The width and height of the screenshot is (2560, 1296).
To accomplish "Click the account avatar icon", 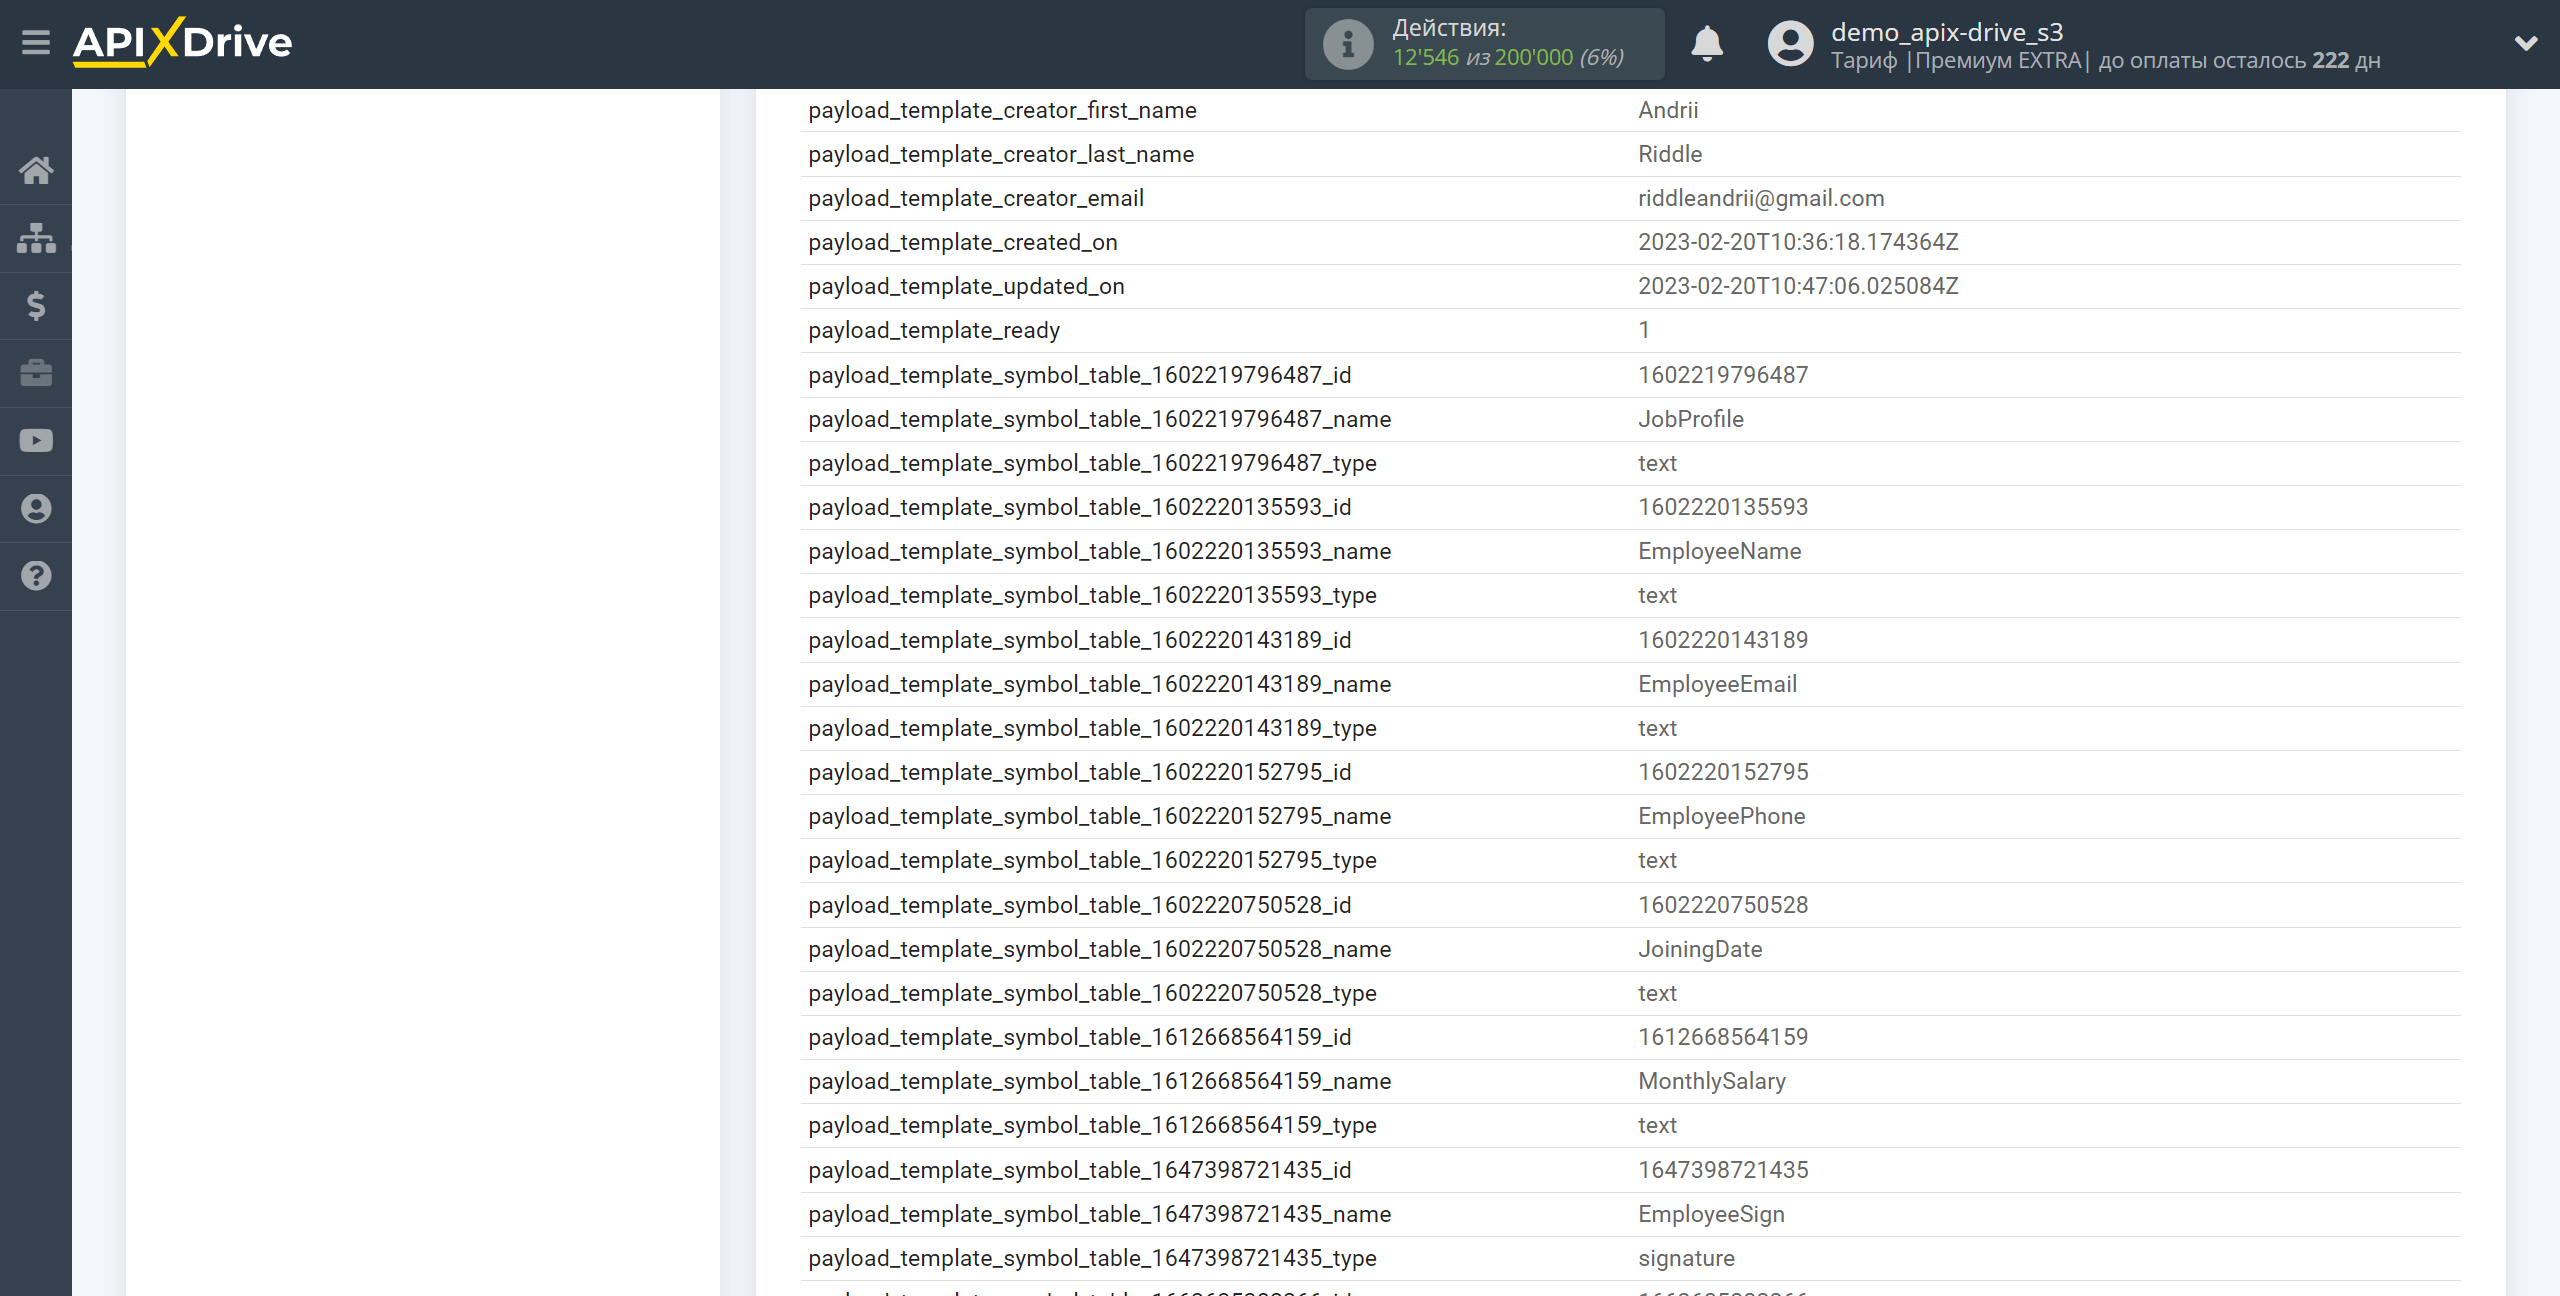I will click(x=1790, y=44).
